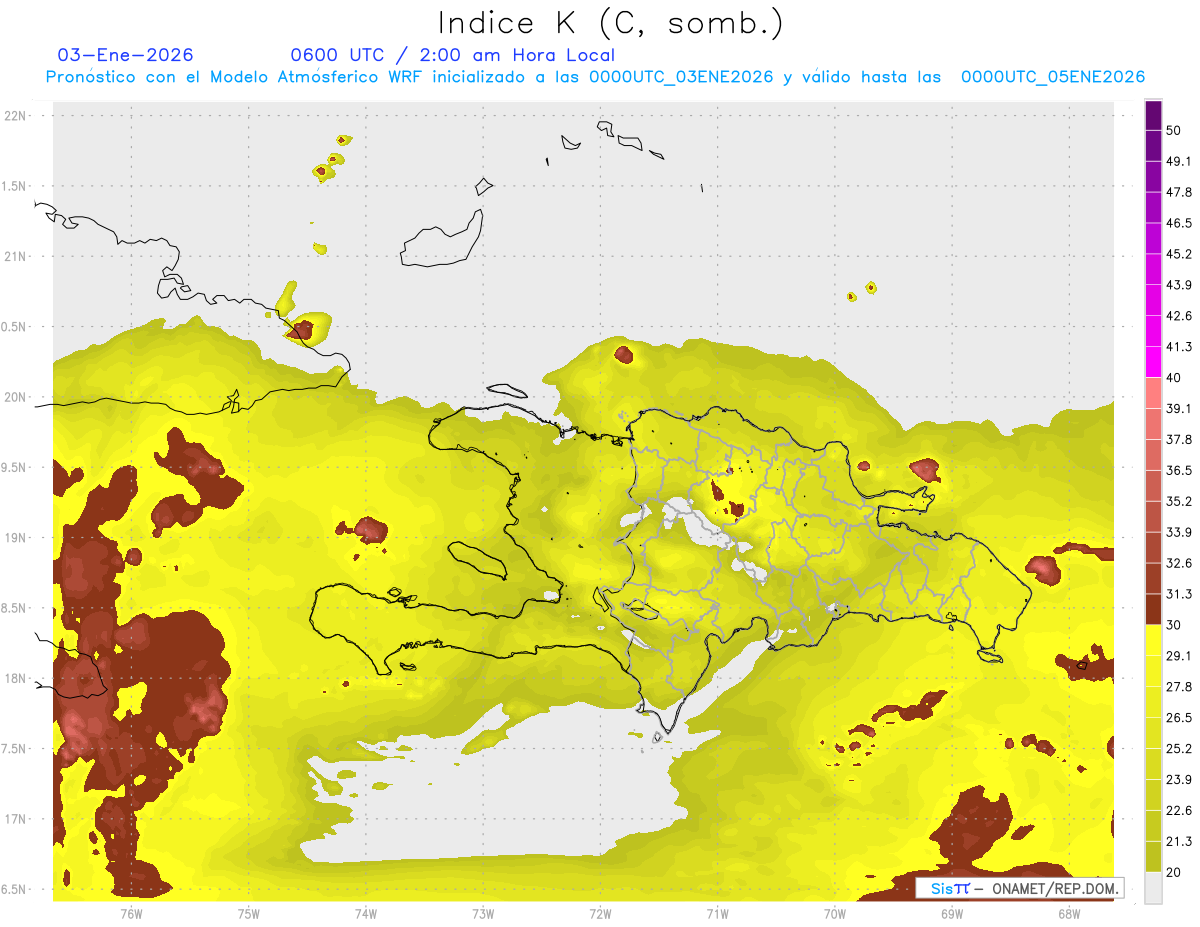Click the salmon swatch between 39.1 and 40

click(x=1153, y=393)
